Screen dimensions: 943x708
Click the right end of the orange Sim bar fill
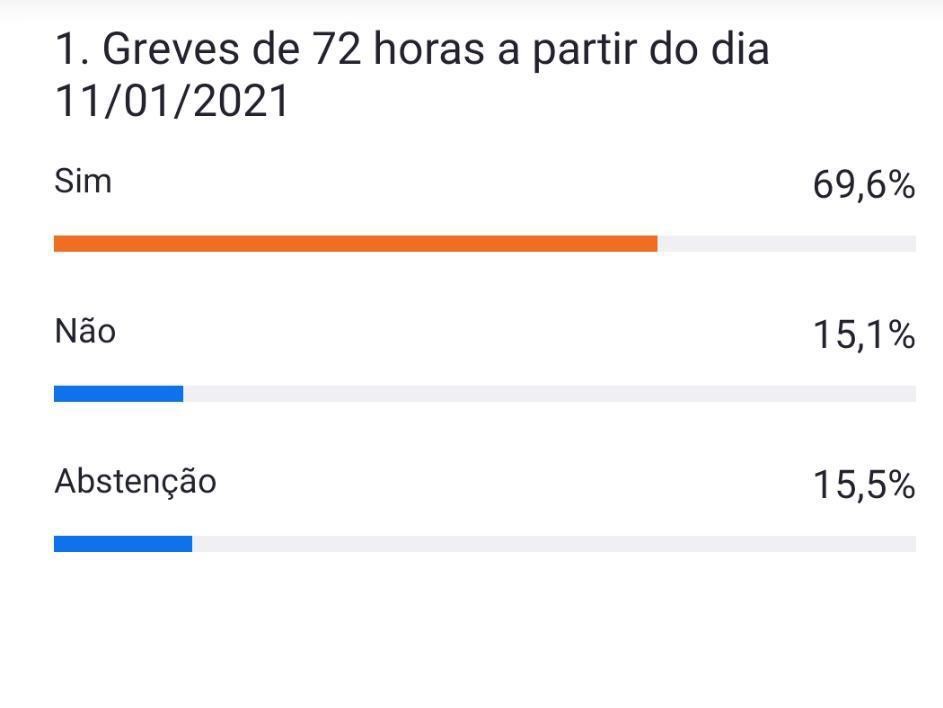[652, 243]
